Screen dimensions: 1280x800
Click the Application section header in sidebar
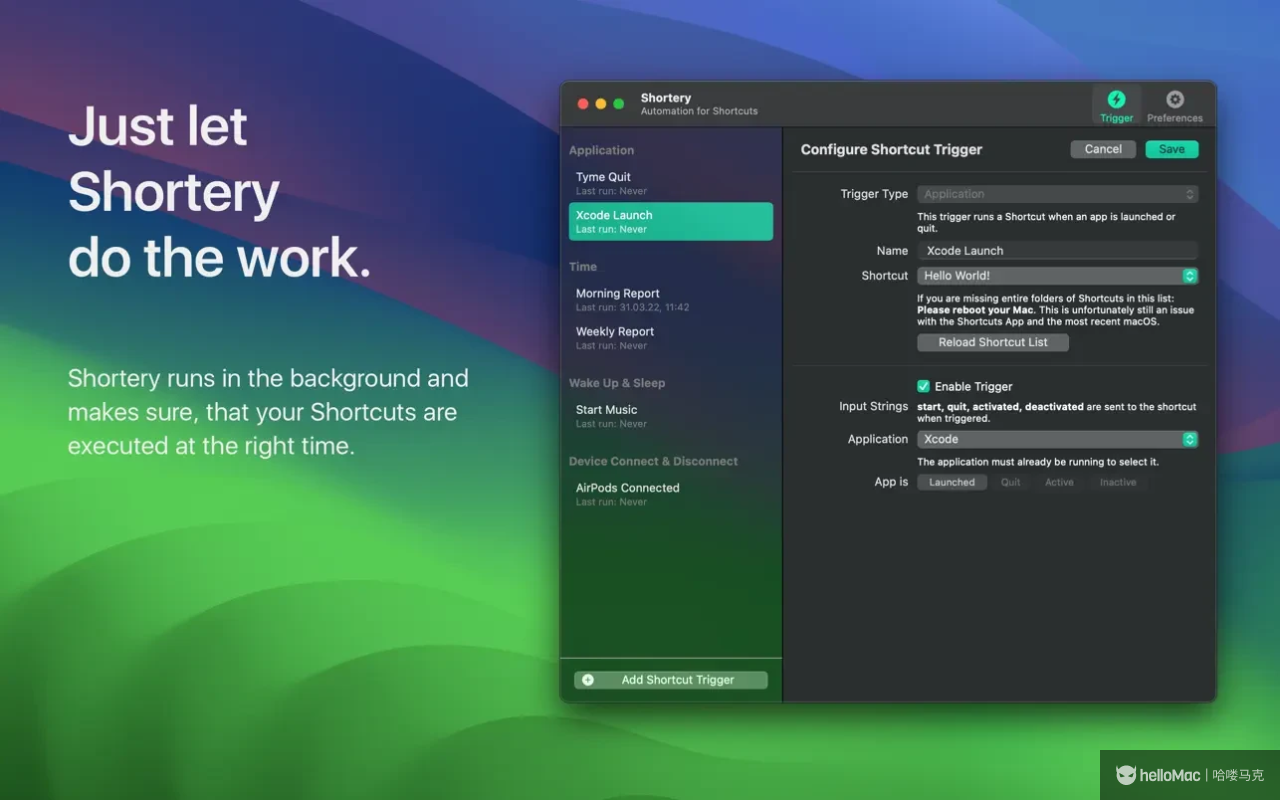pos(601,150)
